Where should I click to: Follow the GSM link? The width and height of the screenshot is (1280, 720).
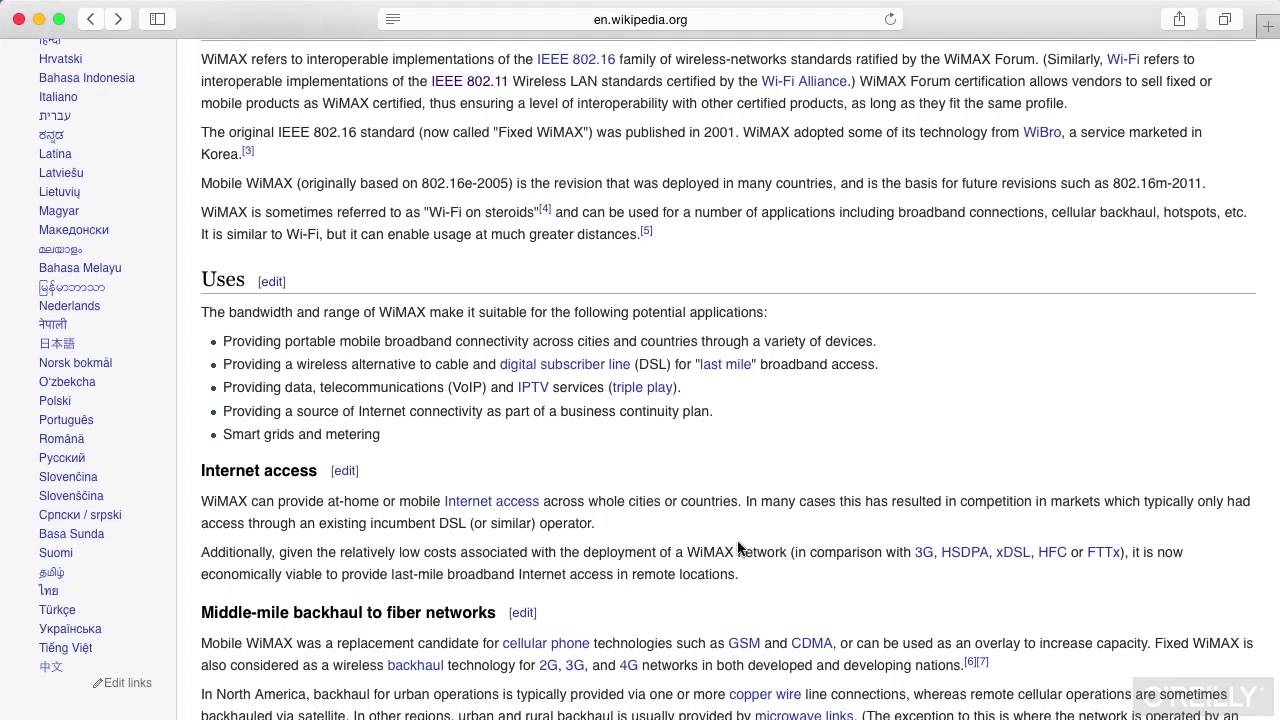pos(744,643)
